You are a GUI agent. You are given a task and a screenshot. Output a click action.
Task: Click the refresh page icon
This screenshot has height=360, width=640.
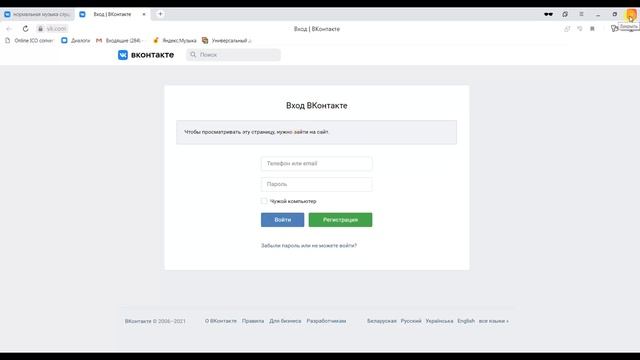point(25,29)
